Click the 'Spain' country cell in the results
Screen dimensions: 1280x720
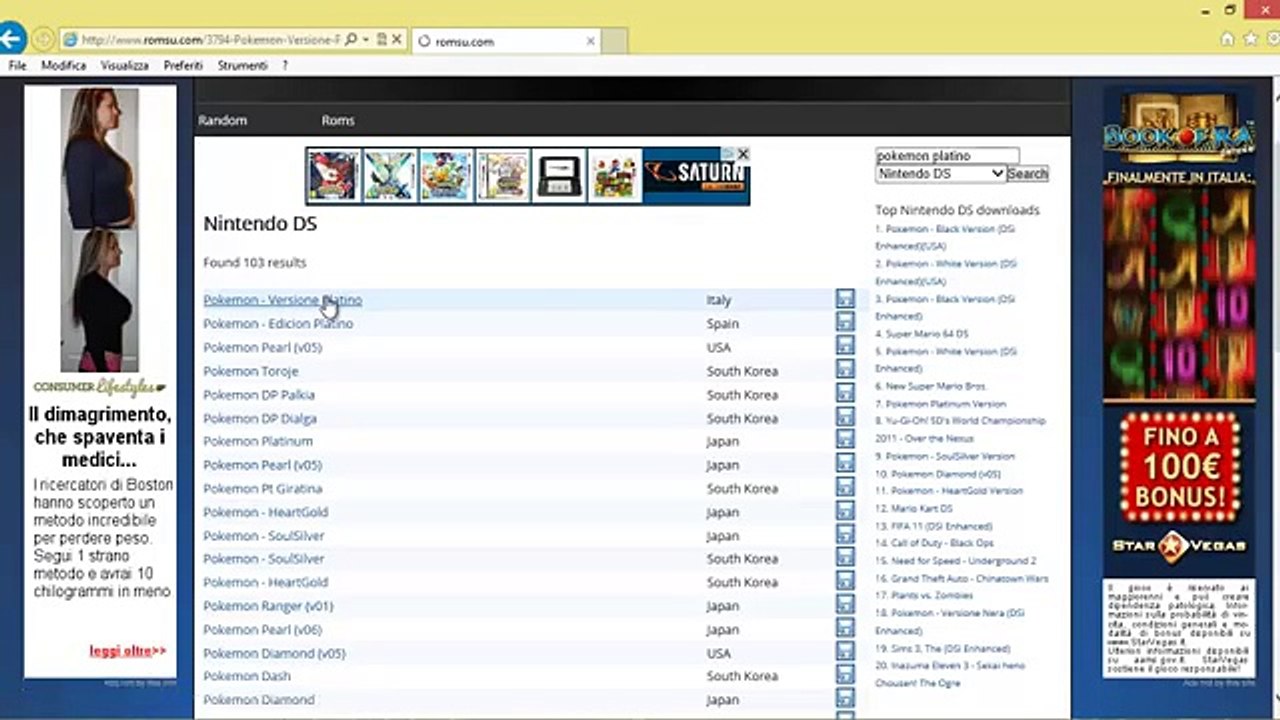click(x=722, y=324)
